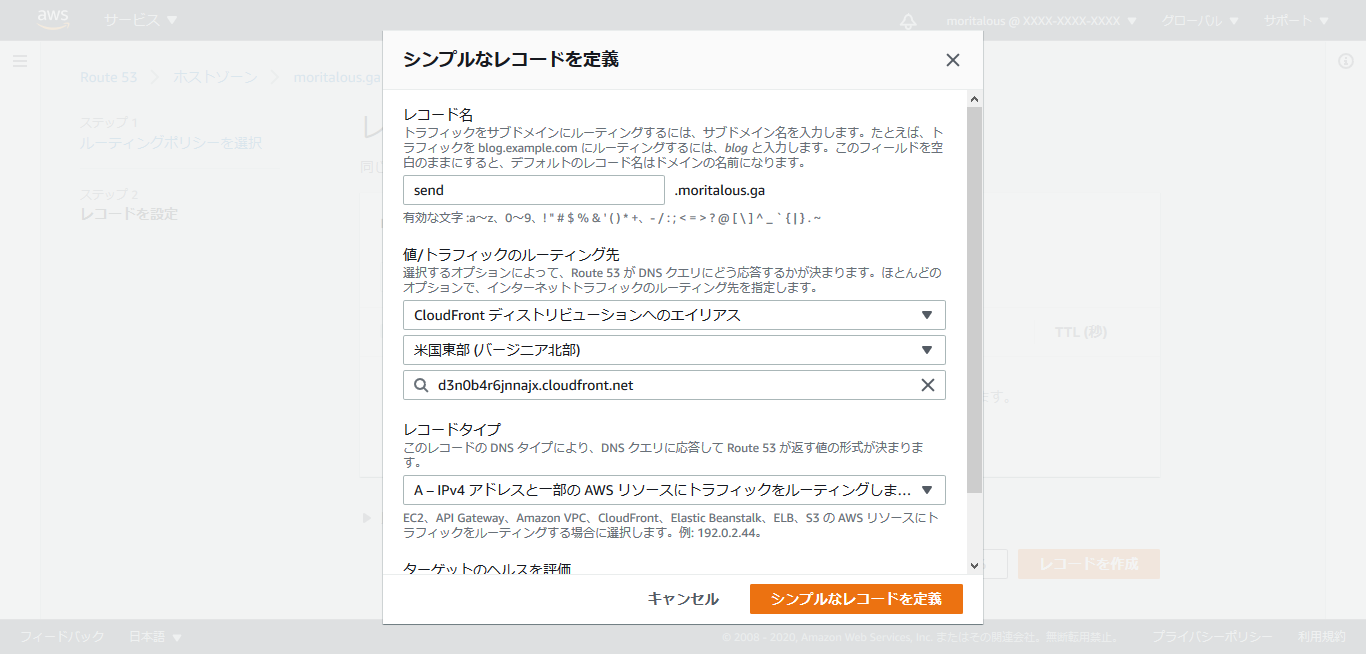
Task: Open the info panel icon
Action: pyautogui.click(x=1345, y=61)
